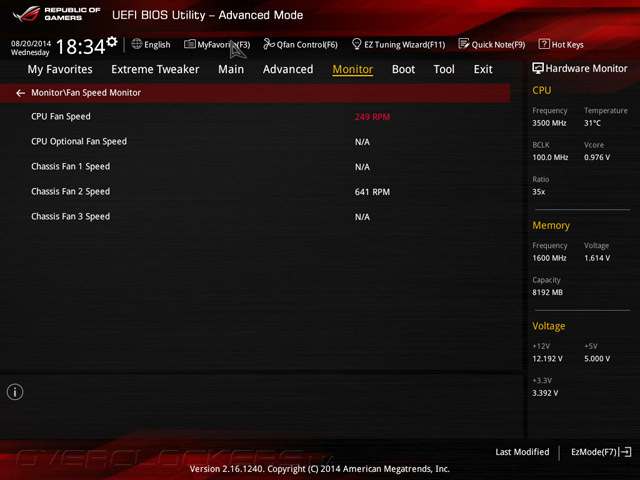This screenshot has height=480, width=640.
Task: Click Last Modified button
Action: [x=522, y=452]
